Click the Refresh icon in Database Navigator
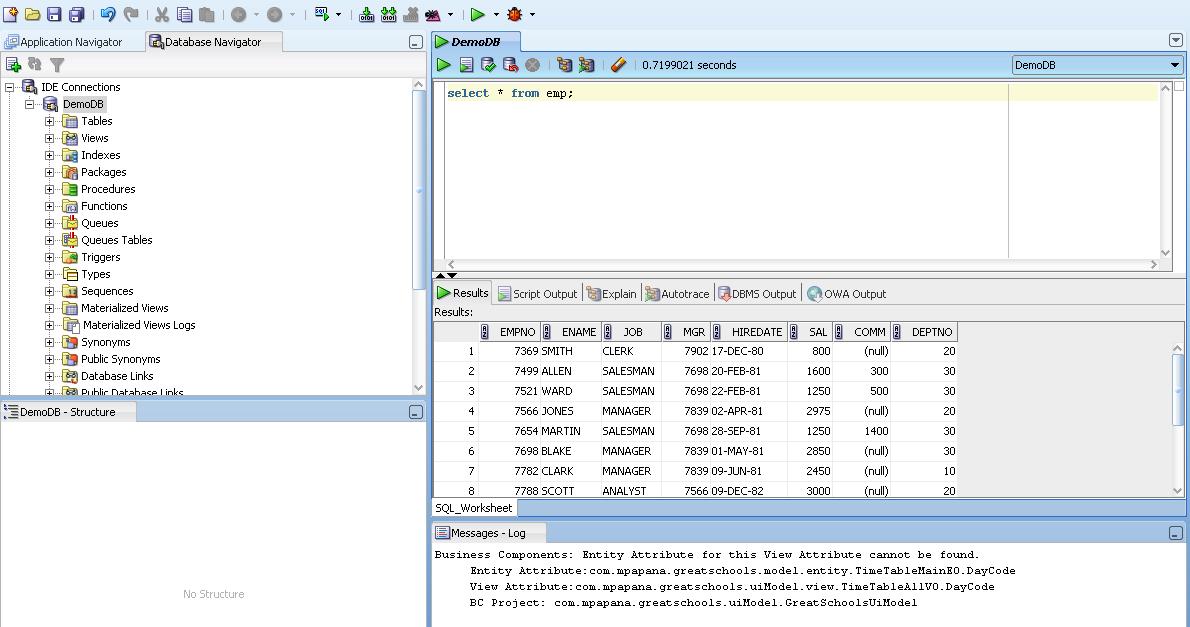1190x627 pixels. point(35,65)
